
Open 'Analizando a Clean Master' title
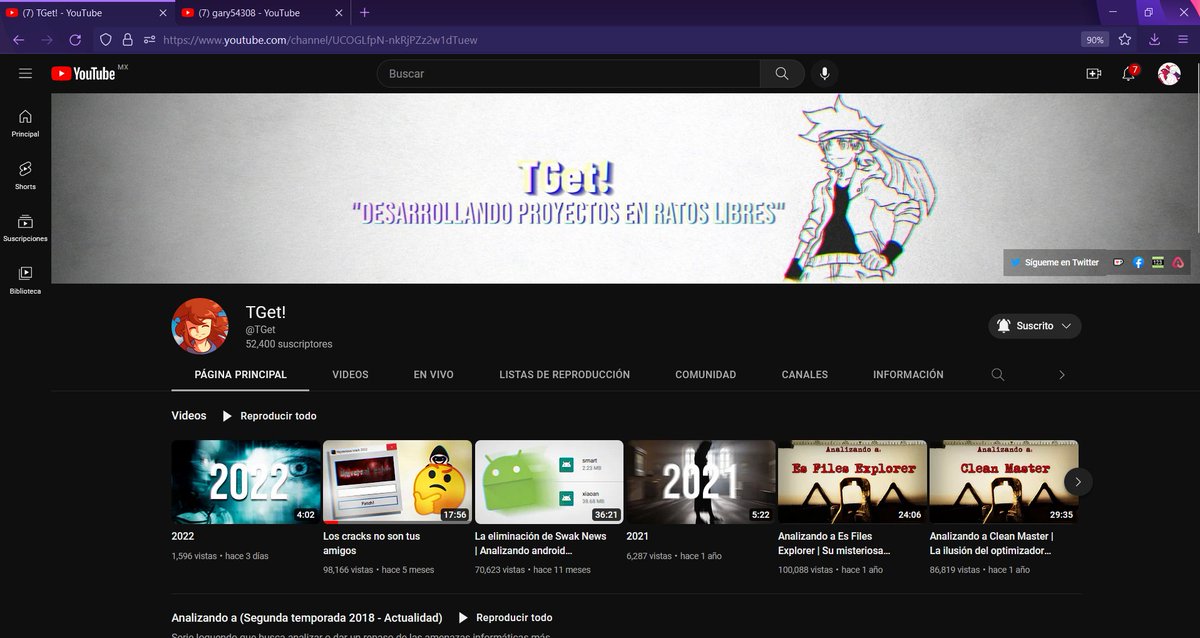(992, 543)
